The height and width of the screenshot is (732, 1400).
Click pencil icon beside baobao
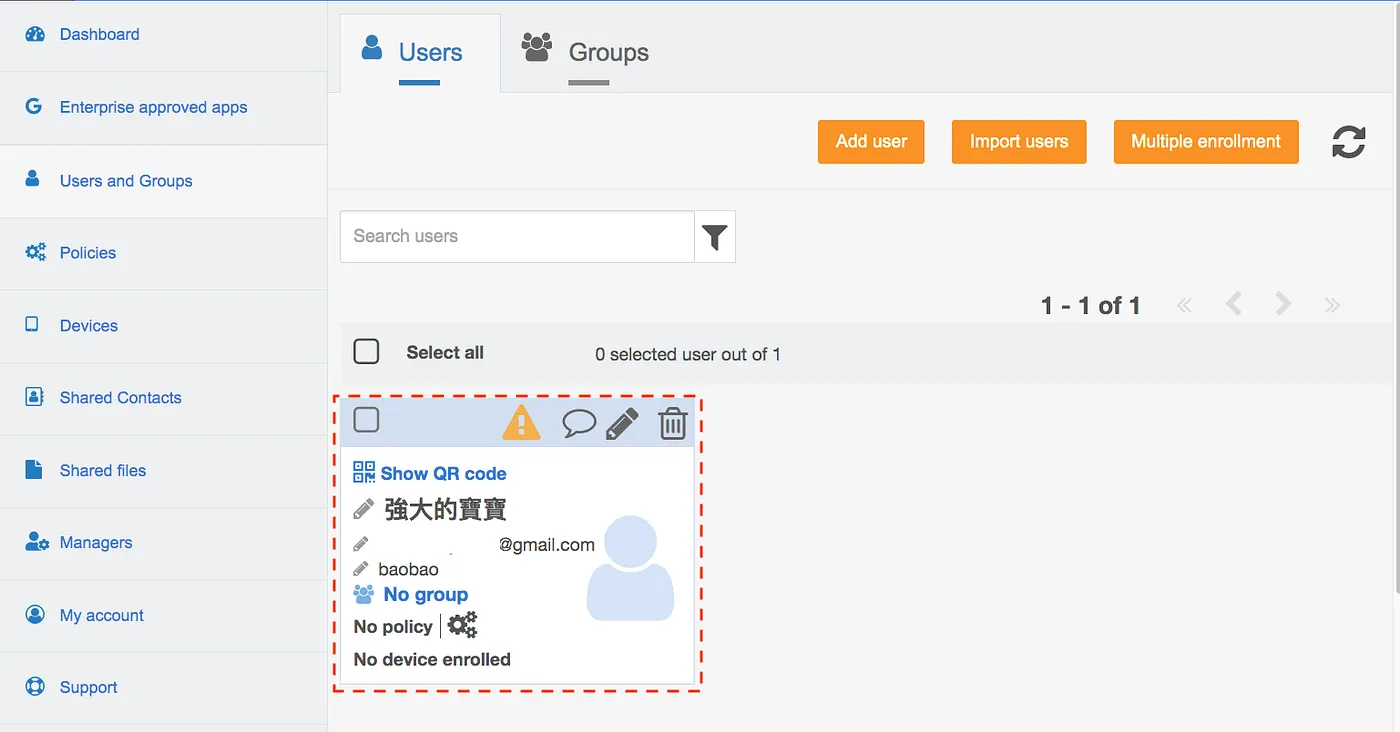[x=361, y=568]
